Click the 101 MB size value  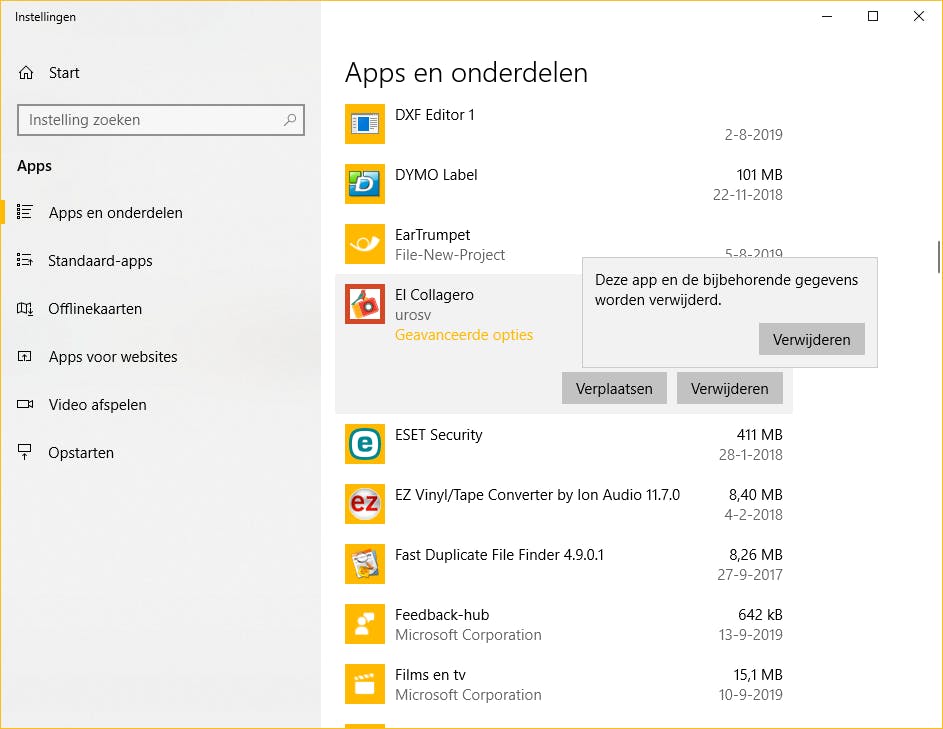pyautogui.click(x=759, y=174)
